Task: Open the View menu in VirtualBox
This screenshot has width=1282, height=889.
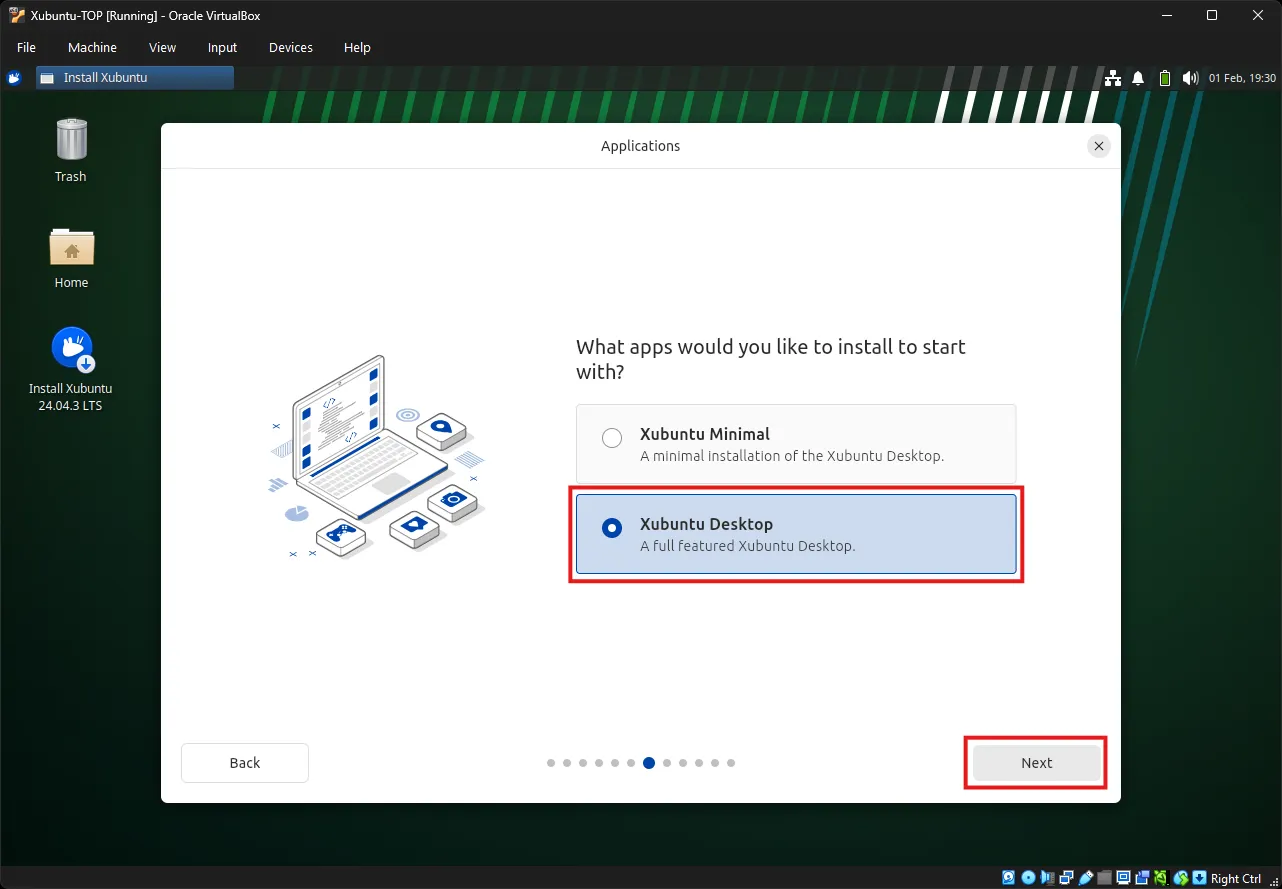Action: tap(162, 47)
